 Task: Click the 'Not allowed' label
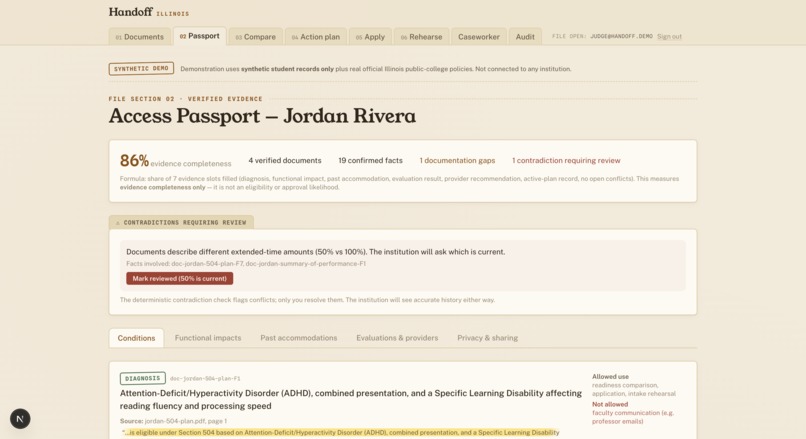click(x=610, y=404)
